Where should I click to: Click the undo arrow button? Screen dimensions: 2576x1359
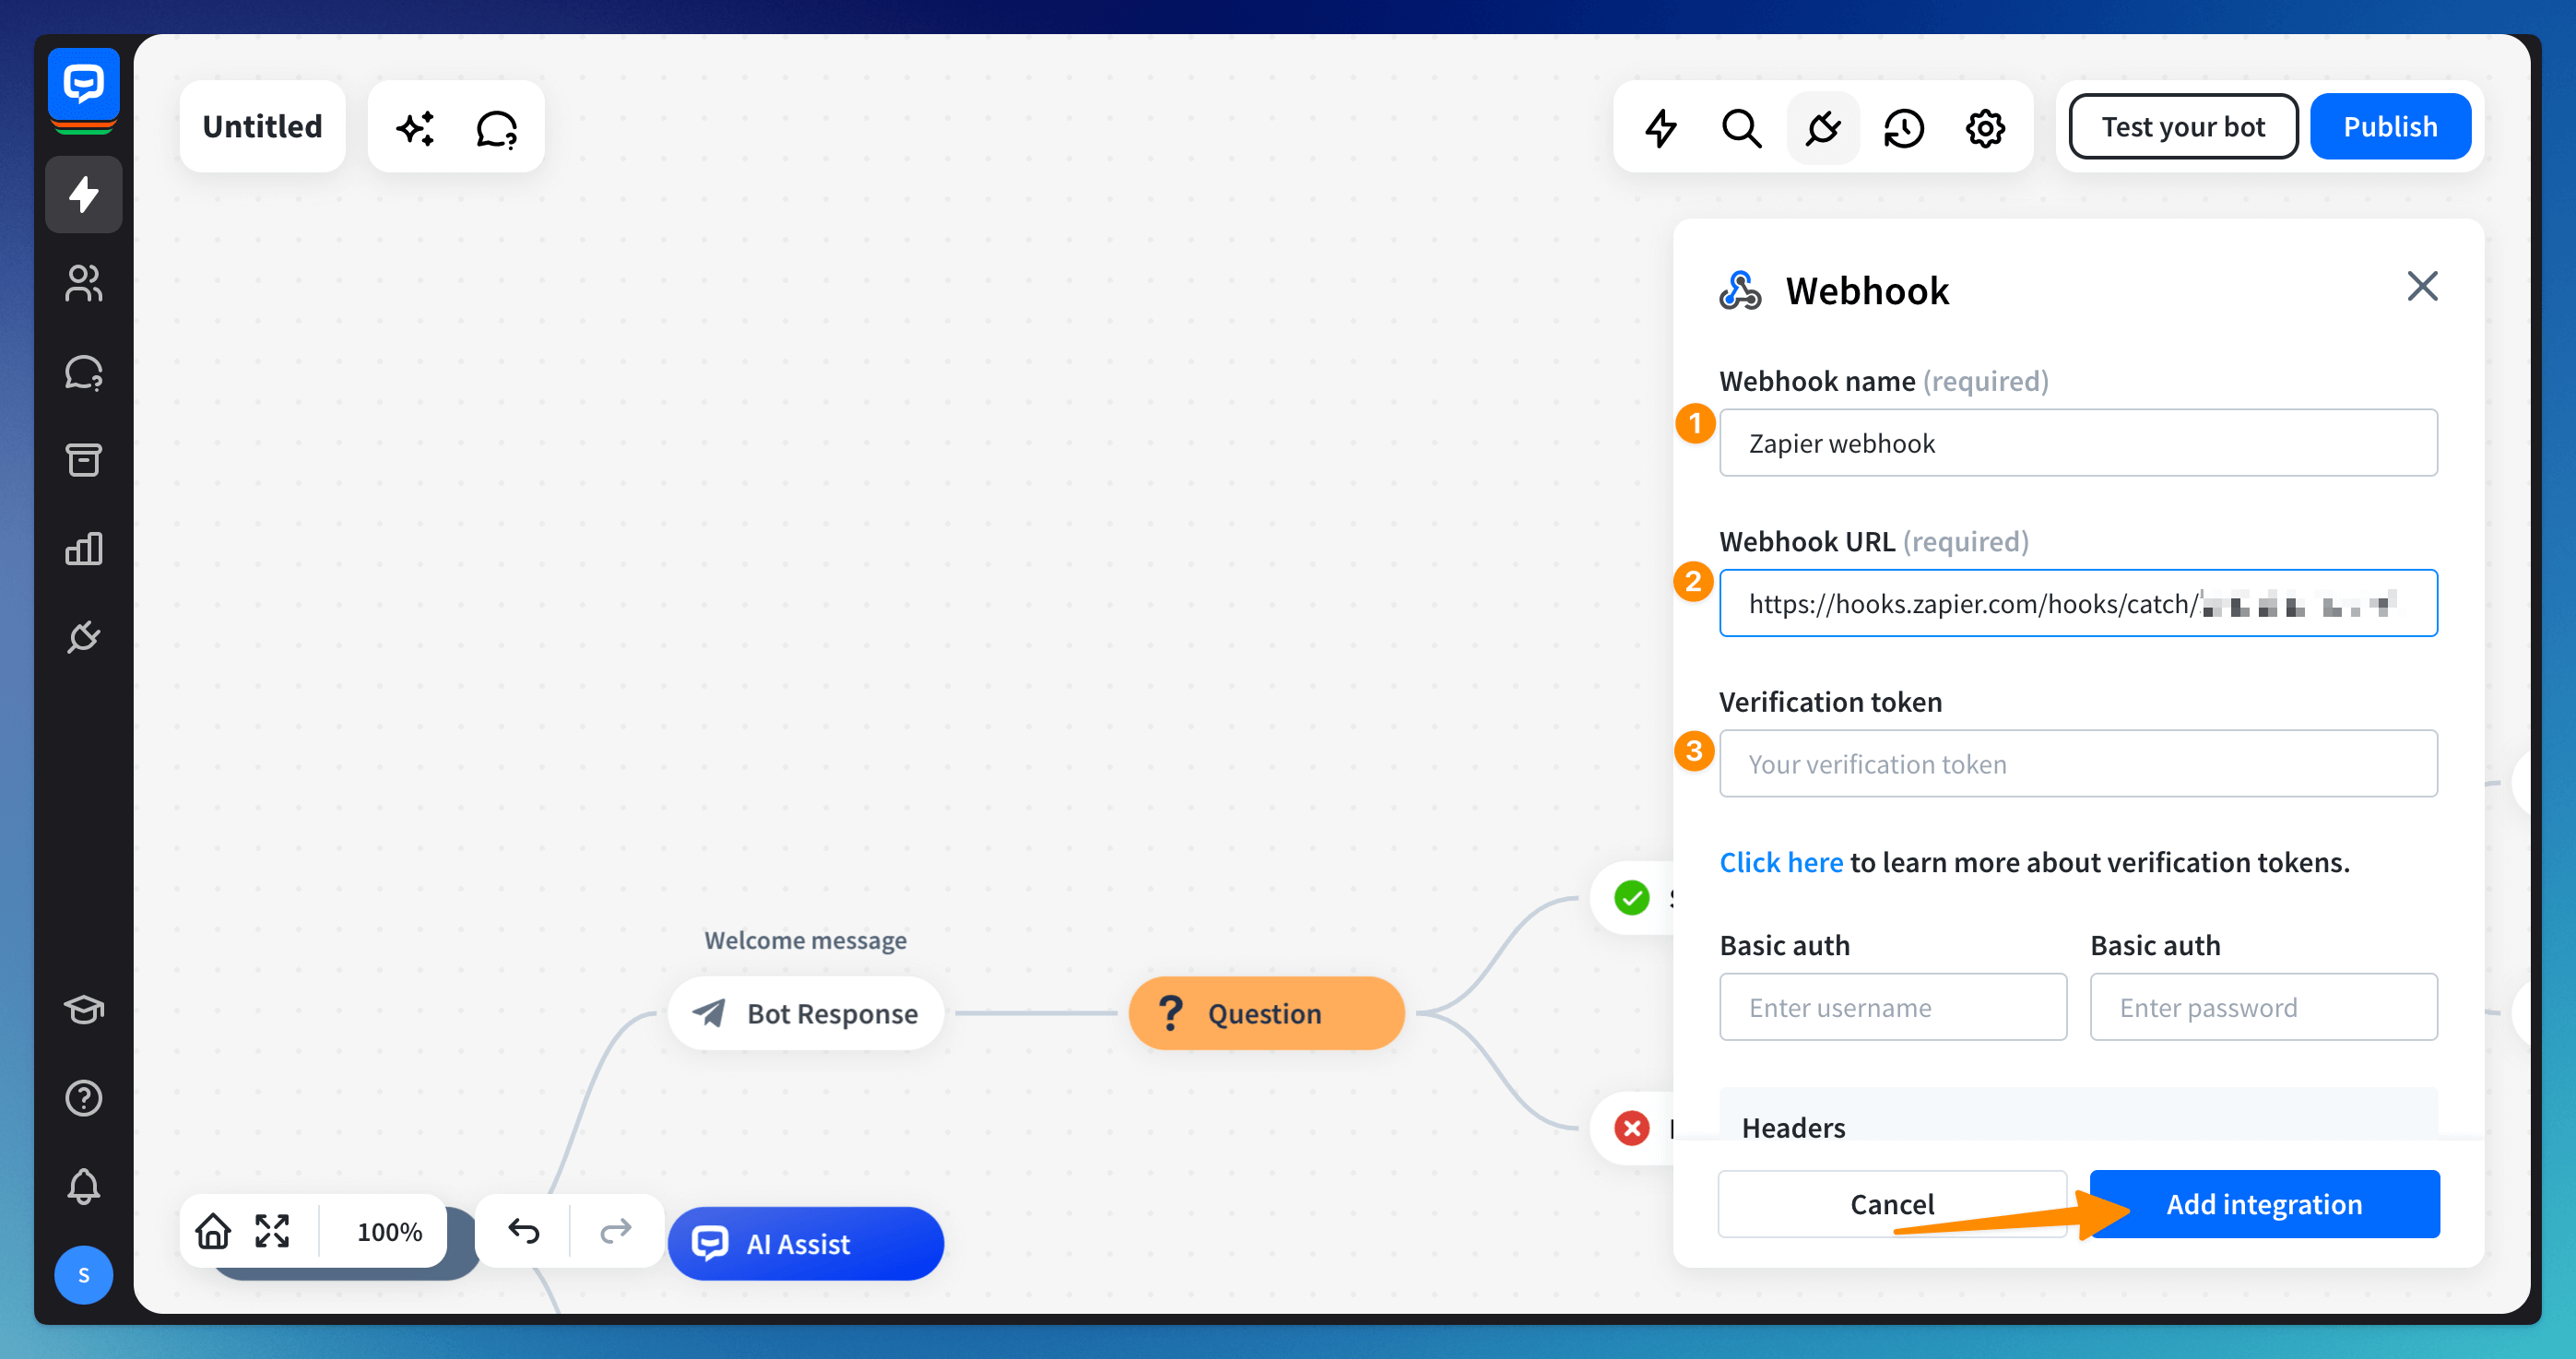(523, 1230)
